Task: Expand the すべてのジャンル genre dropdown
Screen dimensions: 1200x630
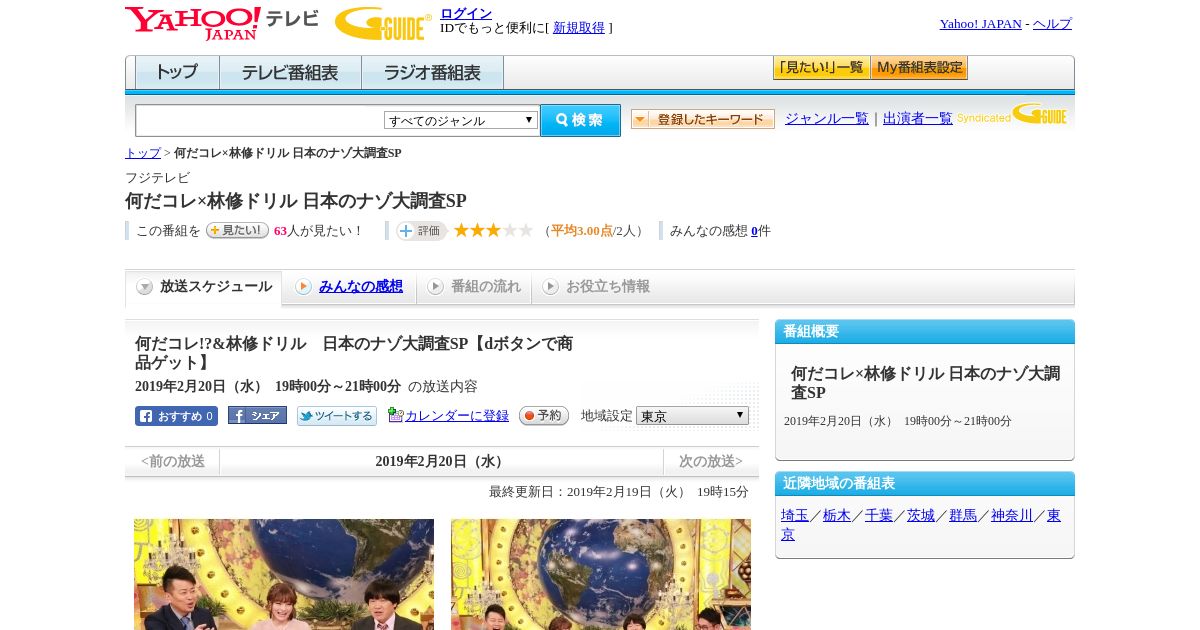Action: (x=461, y=120)
